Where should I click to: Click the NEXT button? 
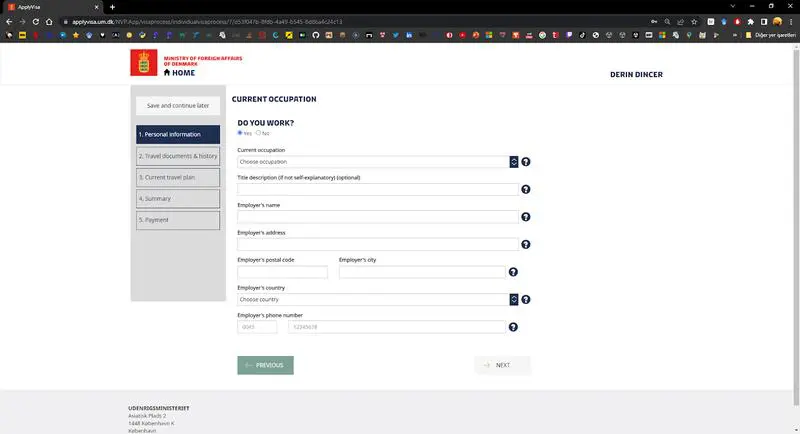point(503,365)
